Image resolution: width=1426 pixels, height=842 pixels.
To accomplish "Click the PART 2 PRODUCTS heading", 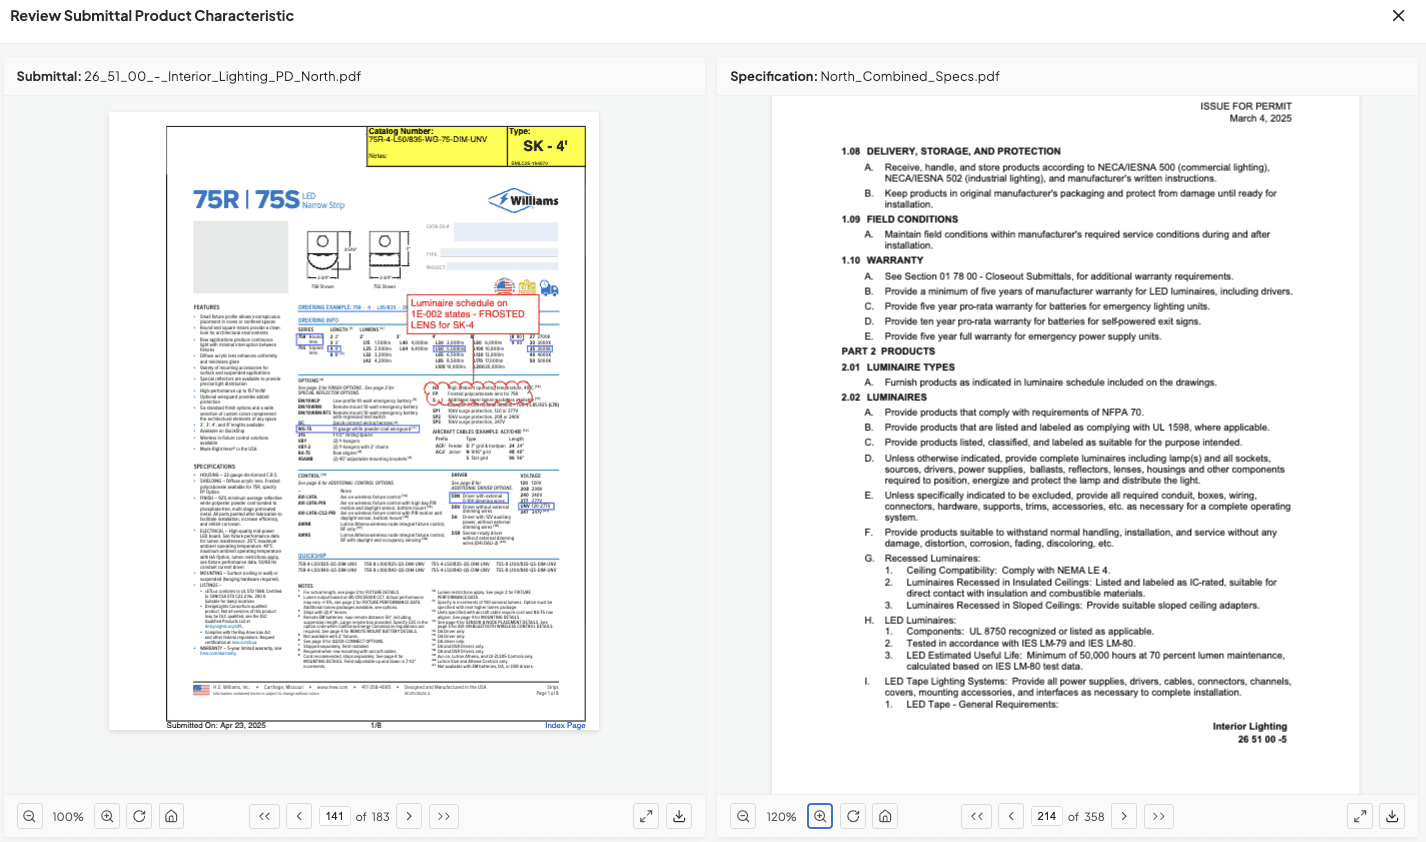I will point(888,351).
